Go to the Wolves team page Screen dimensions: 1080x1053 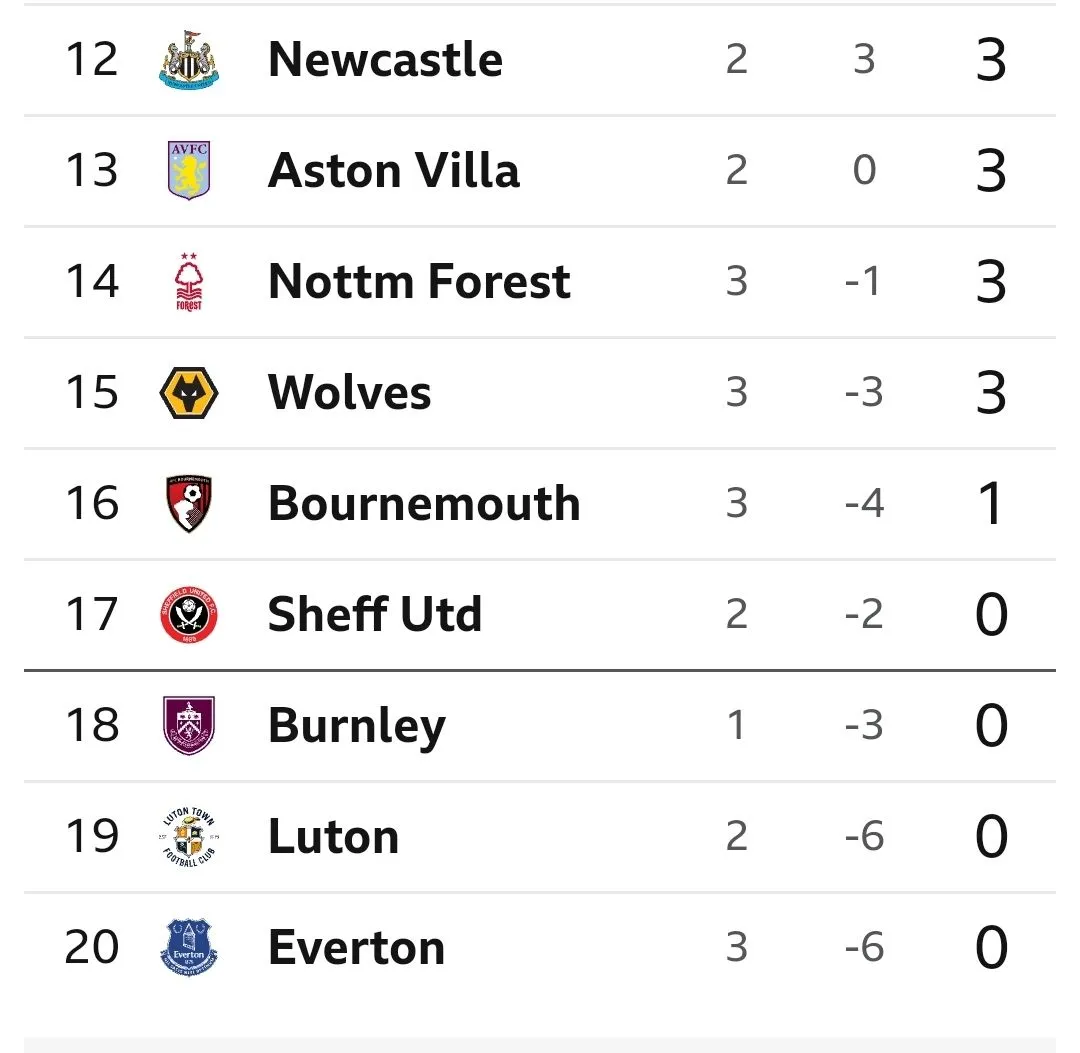[350, 393]
